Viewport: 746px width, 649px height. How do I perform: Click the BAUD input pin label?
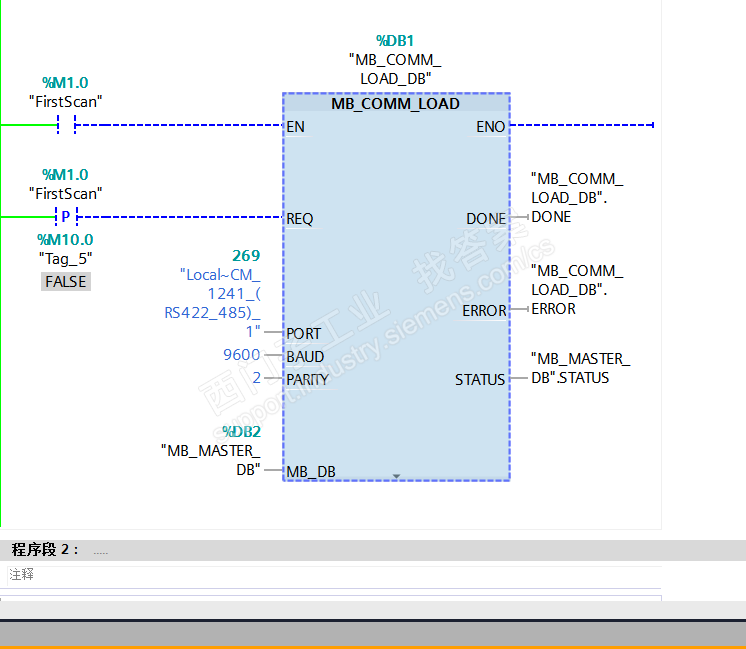tap(305, 357)
